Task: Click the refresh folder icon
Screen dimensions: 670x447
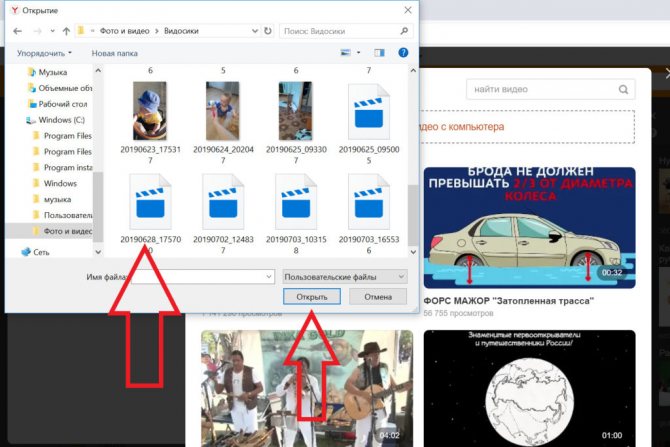Action: pos(268,31)
